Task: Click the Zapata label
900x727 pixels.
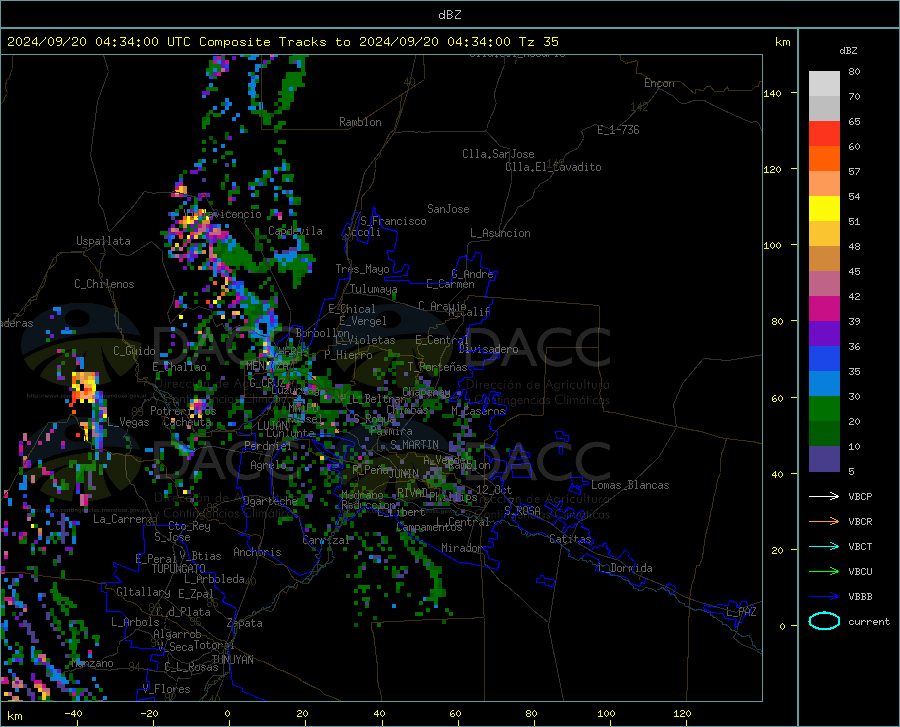Action: [245, 623]
